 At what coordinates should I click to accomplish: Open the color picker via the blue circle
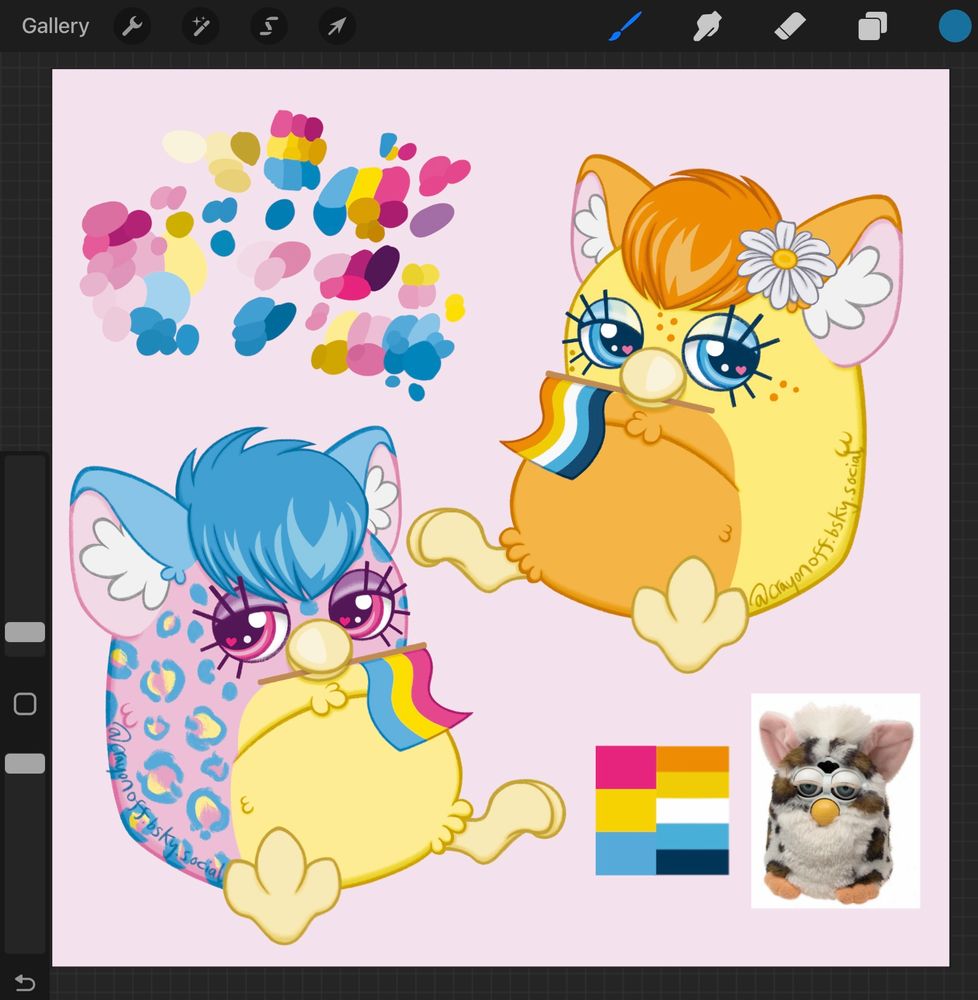pos(952,26)
